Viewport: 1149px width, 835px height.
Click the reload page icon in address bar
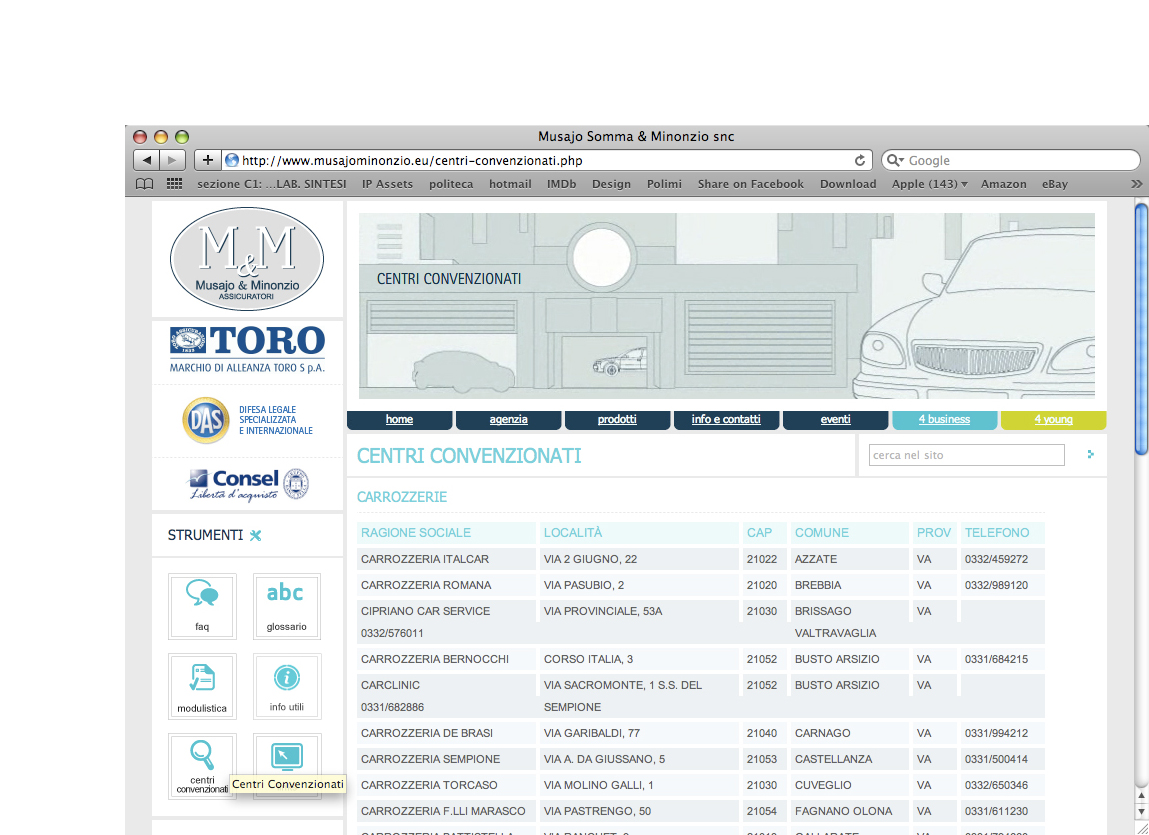click(x=860, y=160)
